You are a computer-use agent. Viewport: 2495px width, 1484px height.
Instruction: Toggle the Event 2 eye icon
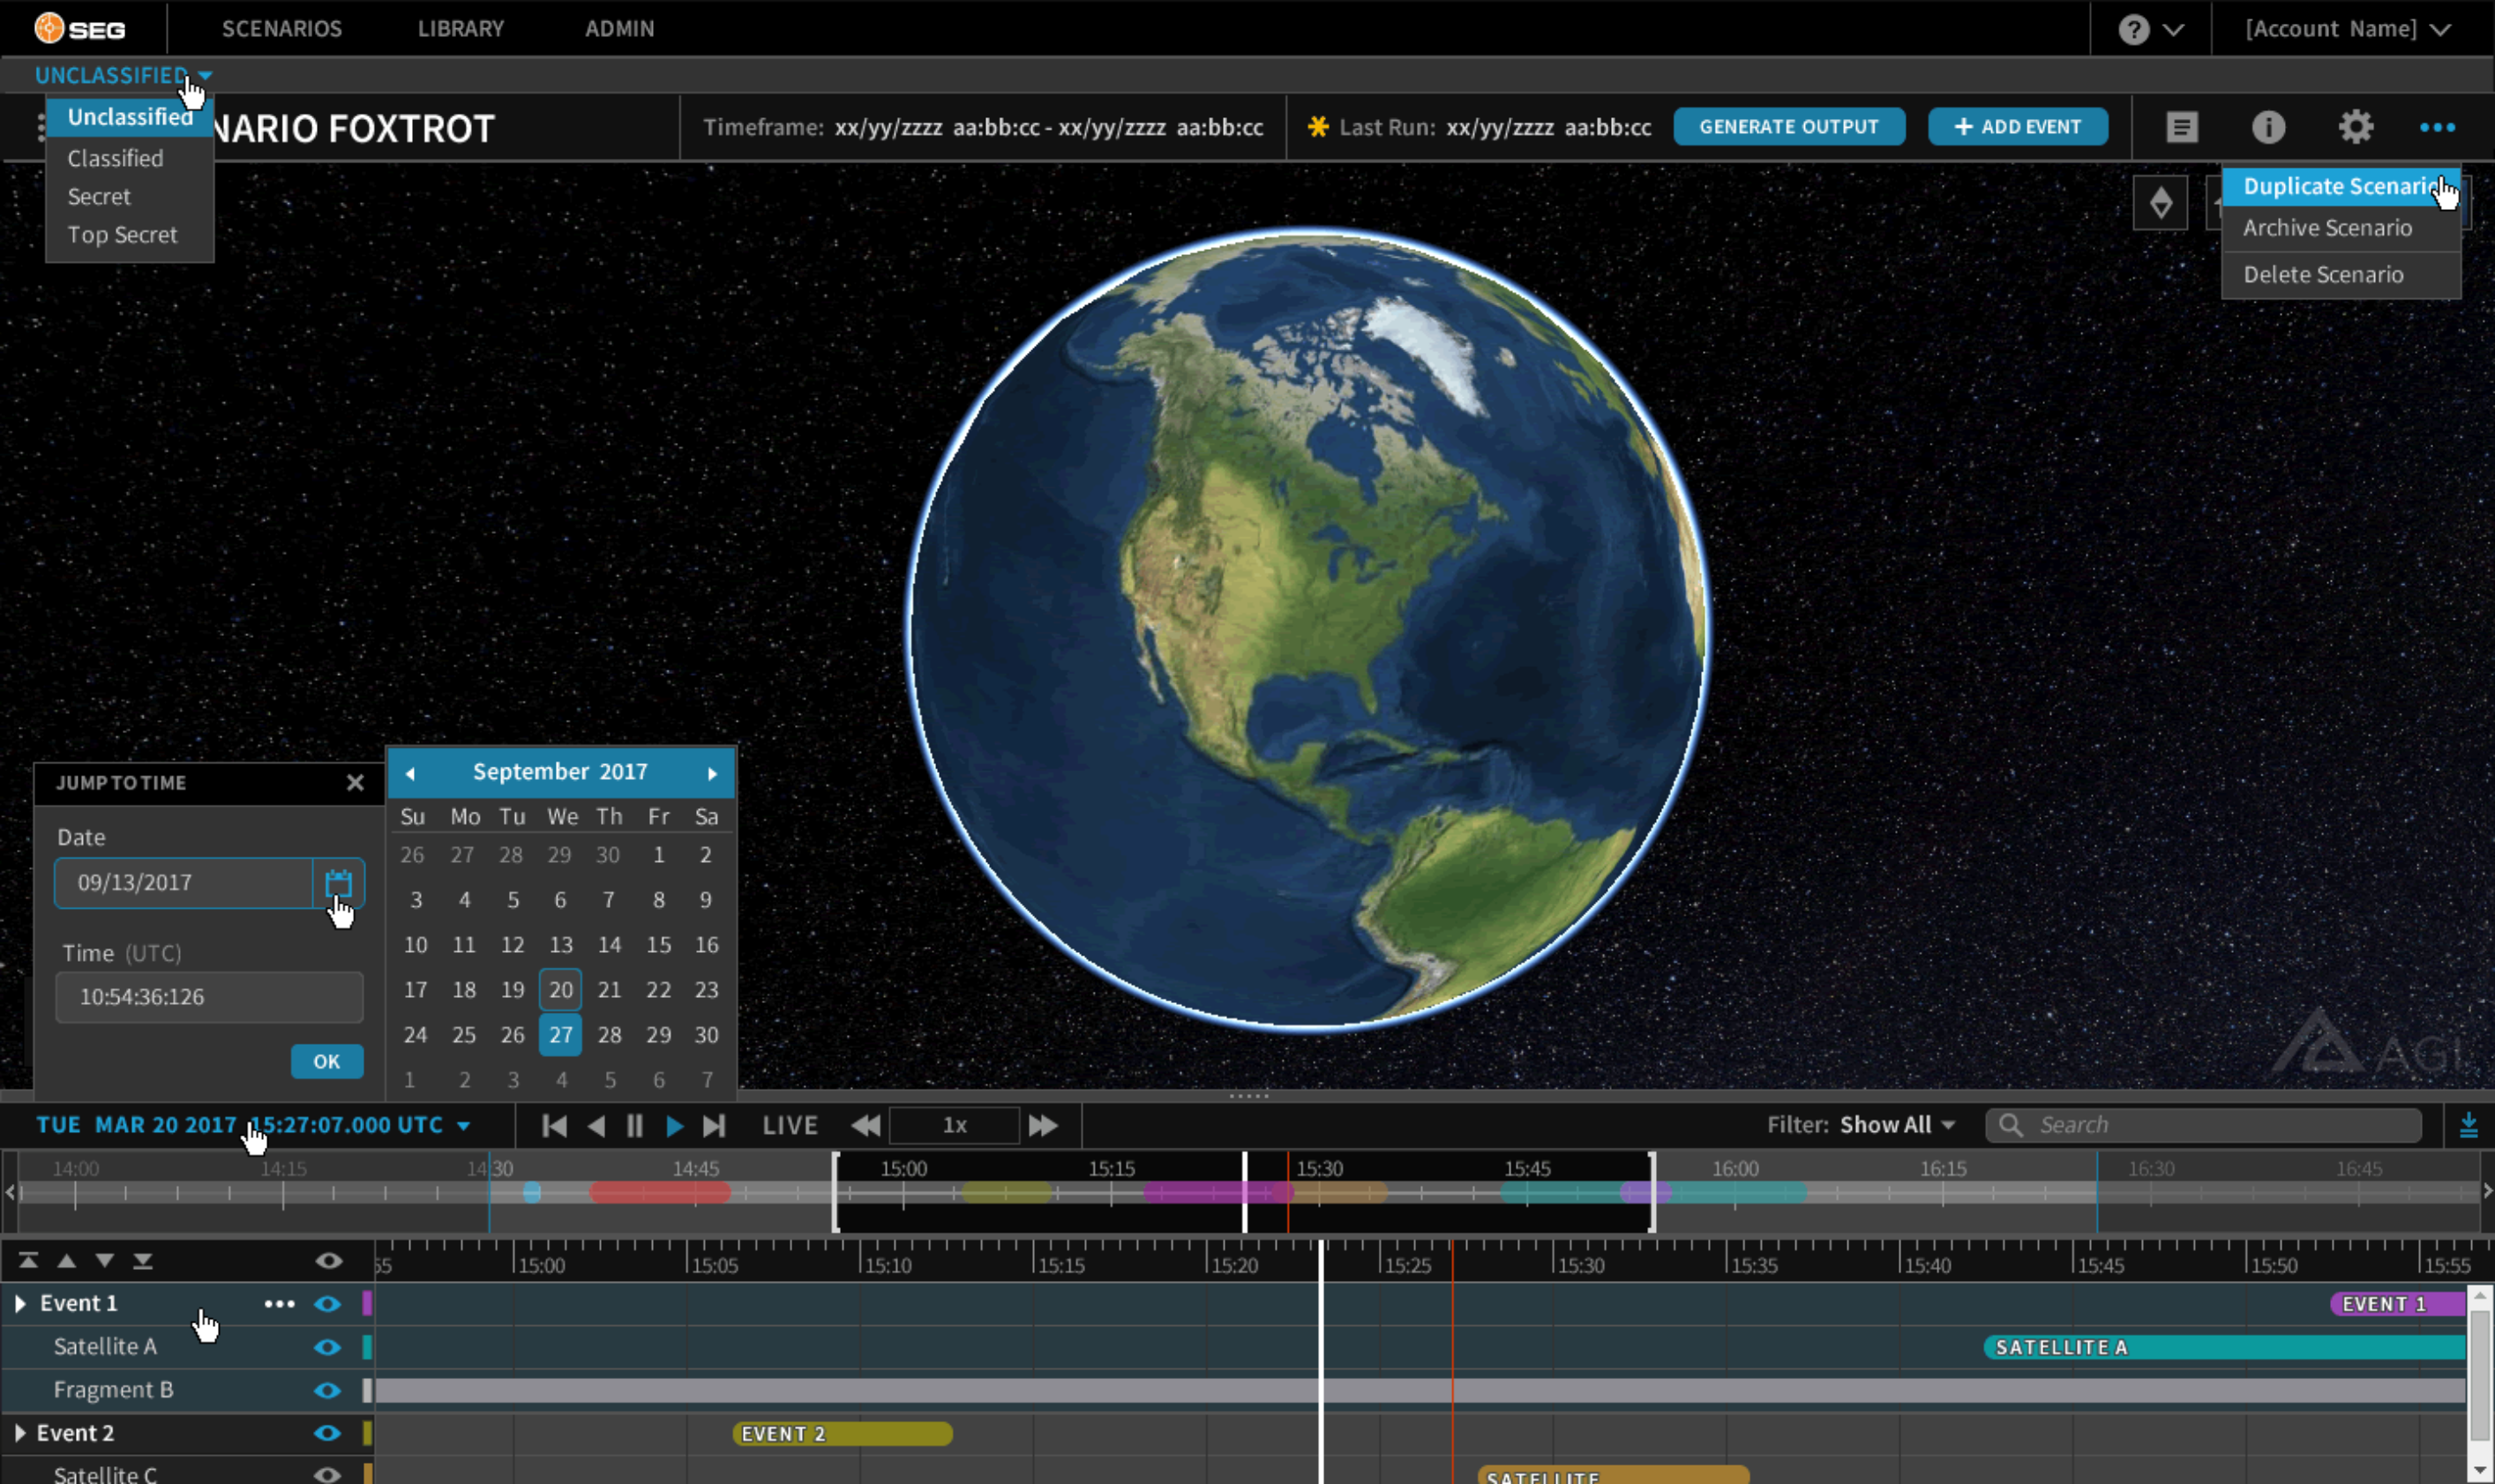point(327,1433)
